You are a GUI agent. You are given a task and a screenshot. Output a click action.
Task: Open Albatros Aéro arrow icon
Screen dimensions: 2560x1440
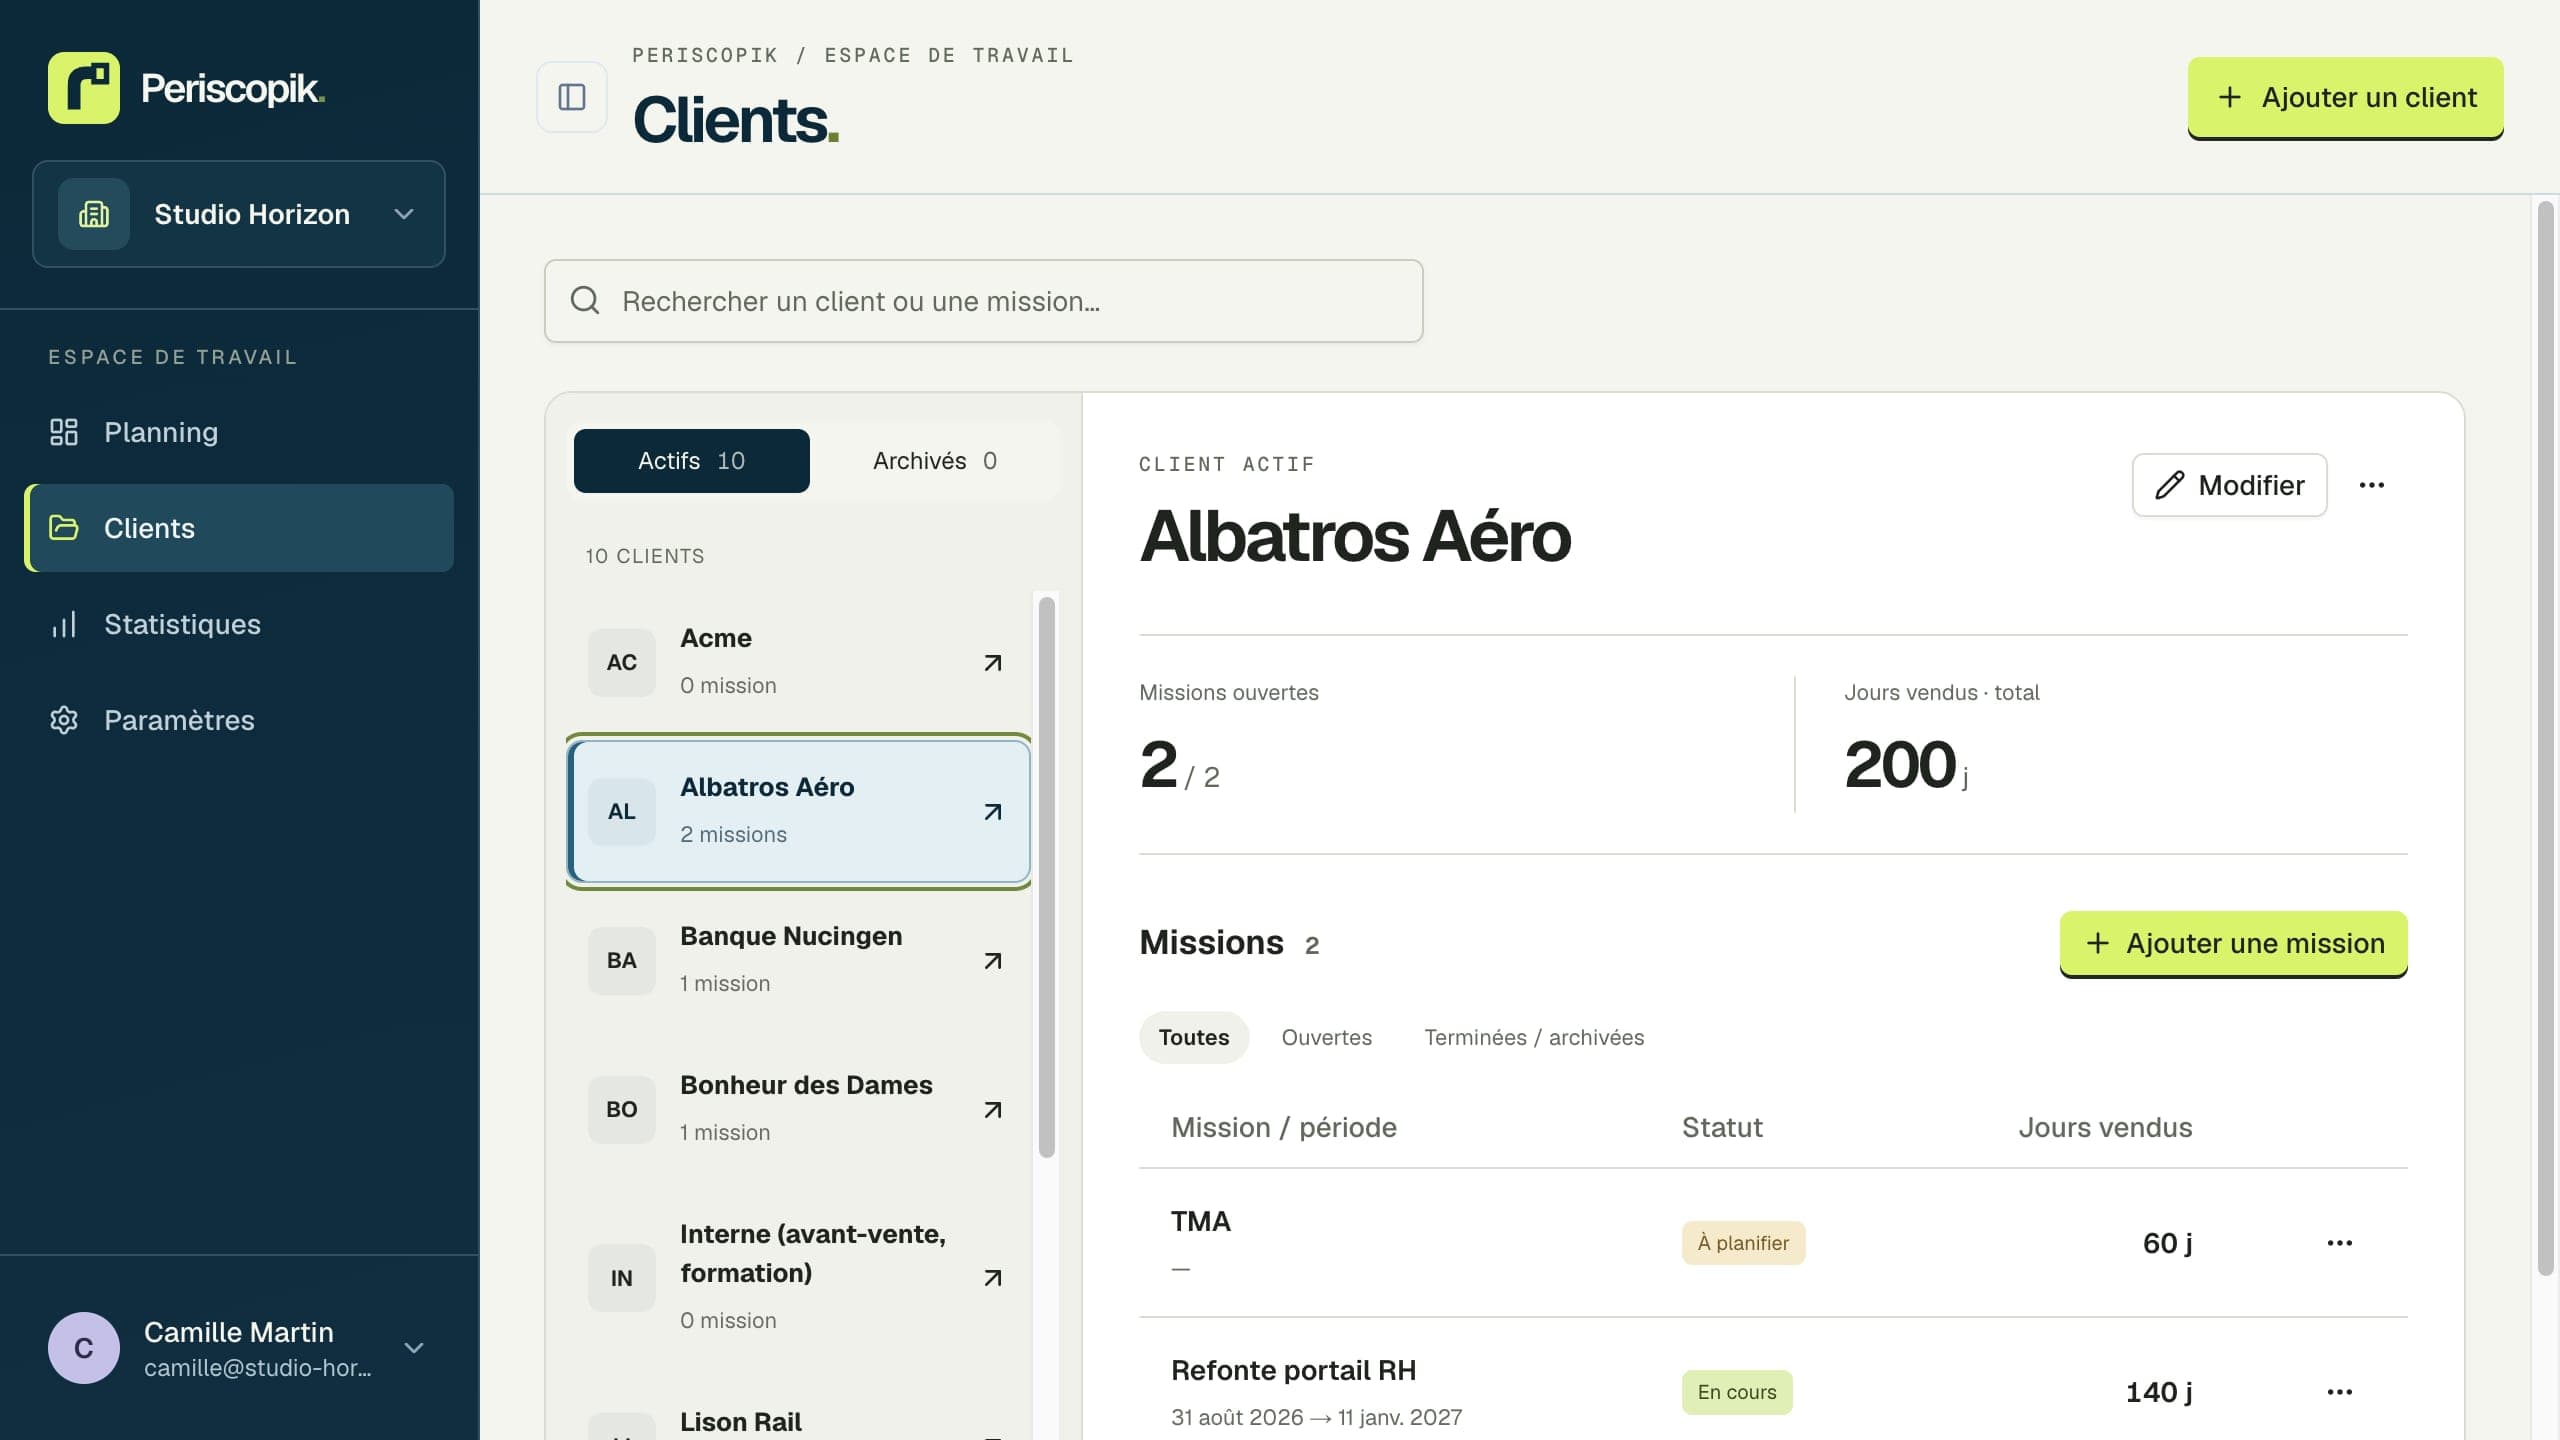[992, 811]
